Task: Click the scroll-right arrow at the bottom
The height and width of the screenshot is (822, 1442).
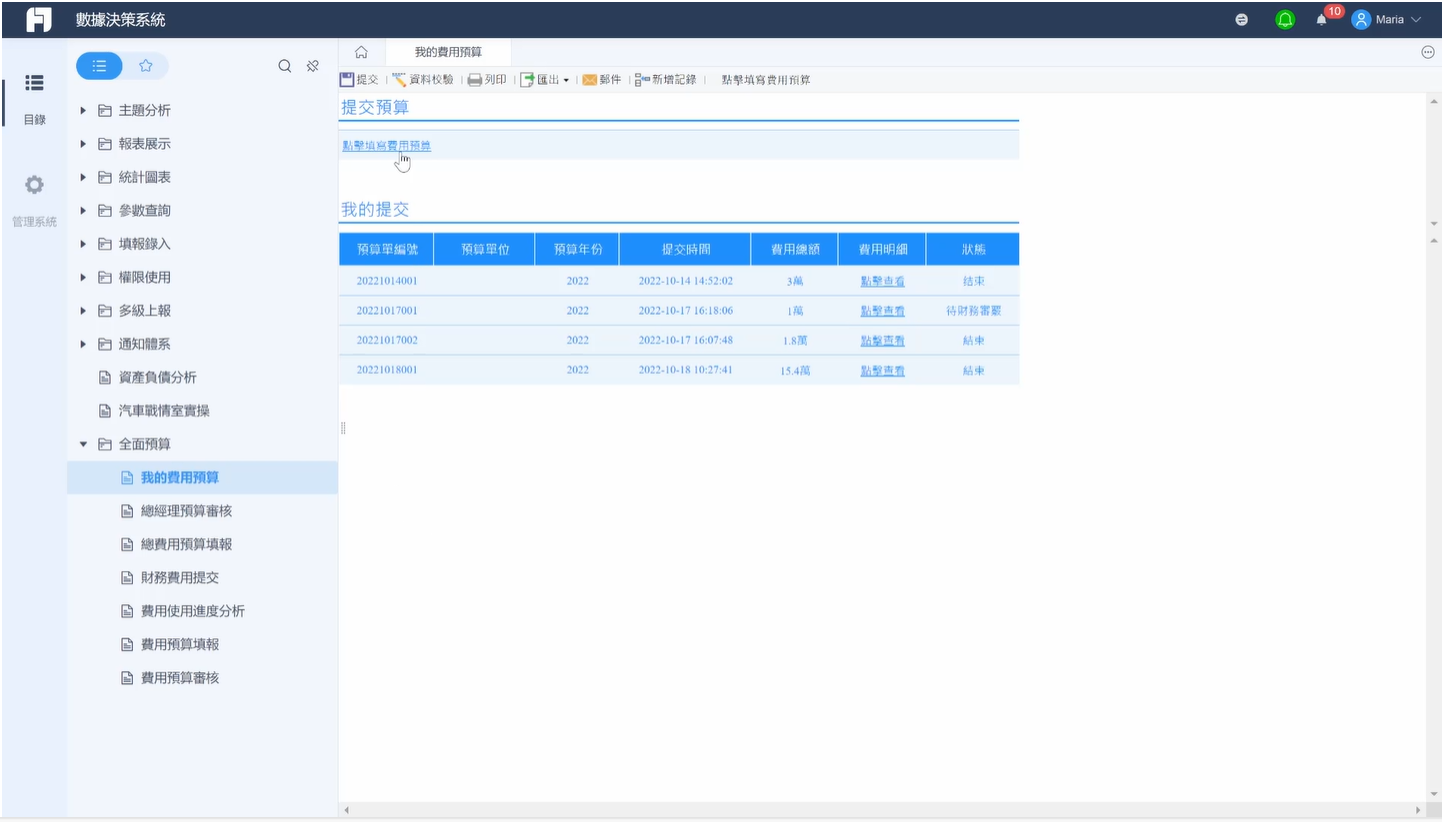Action: [x=1418, y=810]
